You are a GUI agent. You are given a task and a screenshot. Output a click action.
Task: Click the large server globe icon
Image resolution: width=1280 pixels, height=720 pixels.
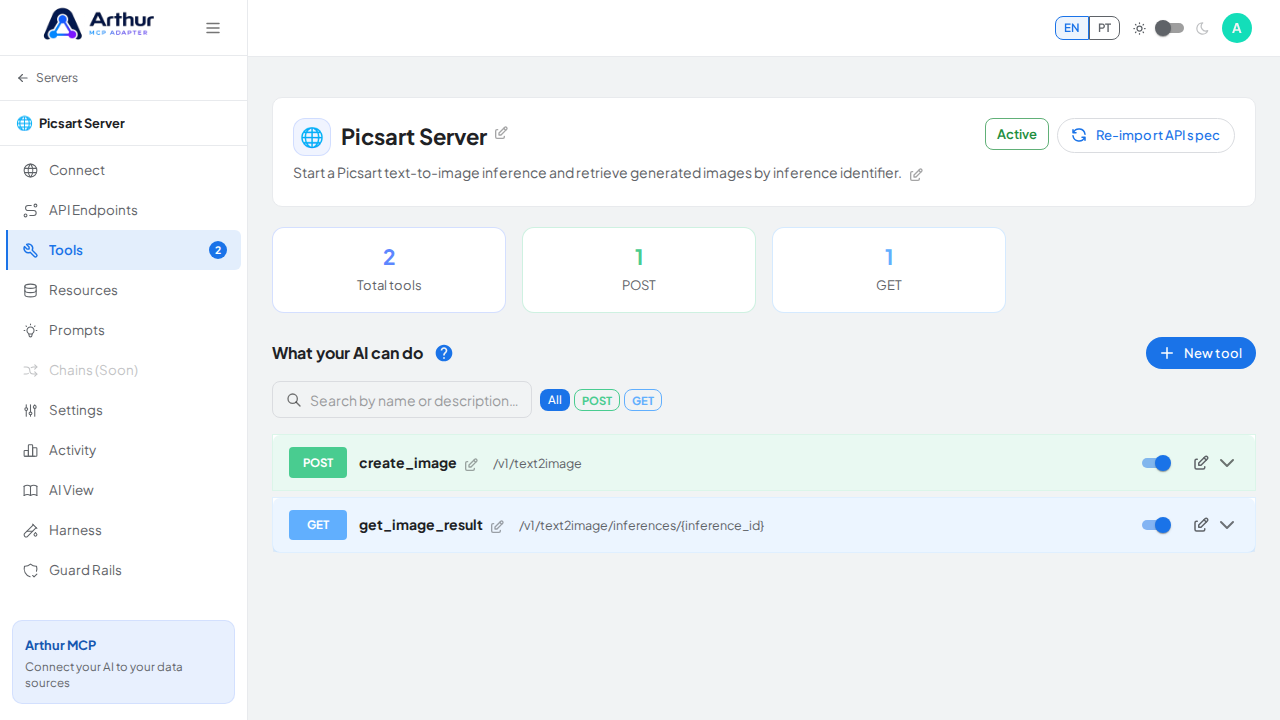point(312,137)
